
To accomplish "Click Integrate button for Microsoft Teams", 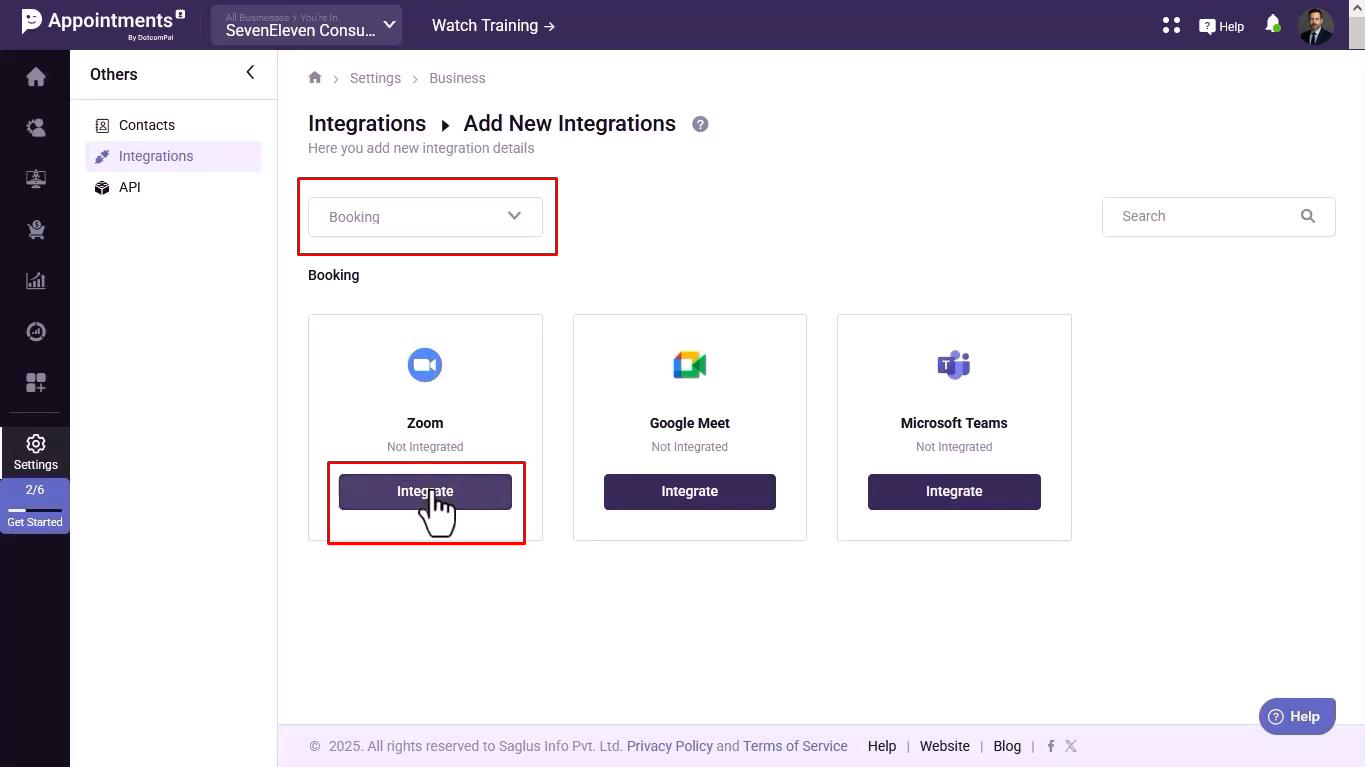I will coord(953,491).
